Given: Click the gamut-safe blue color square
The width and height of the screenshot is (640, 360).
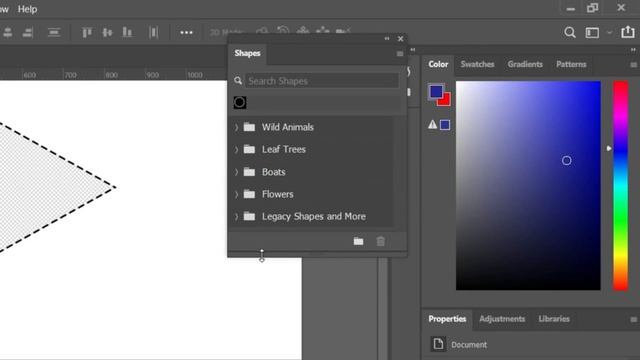Looking at the screenshot, I should 445,125.
